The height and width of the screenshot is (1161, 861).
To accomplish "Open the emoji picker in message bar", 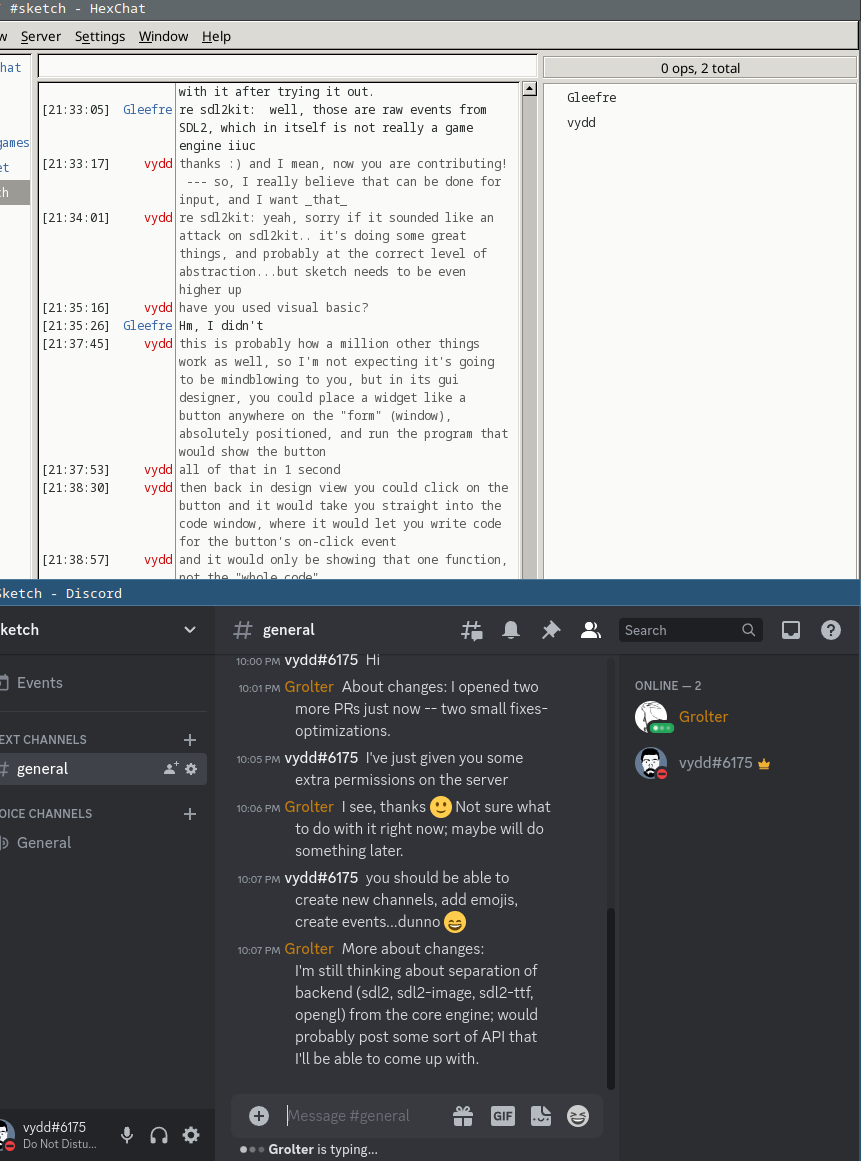I will point(578,1116).
